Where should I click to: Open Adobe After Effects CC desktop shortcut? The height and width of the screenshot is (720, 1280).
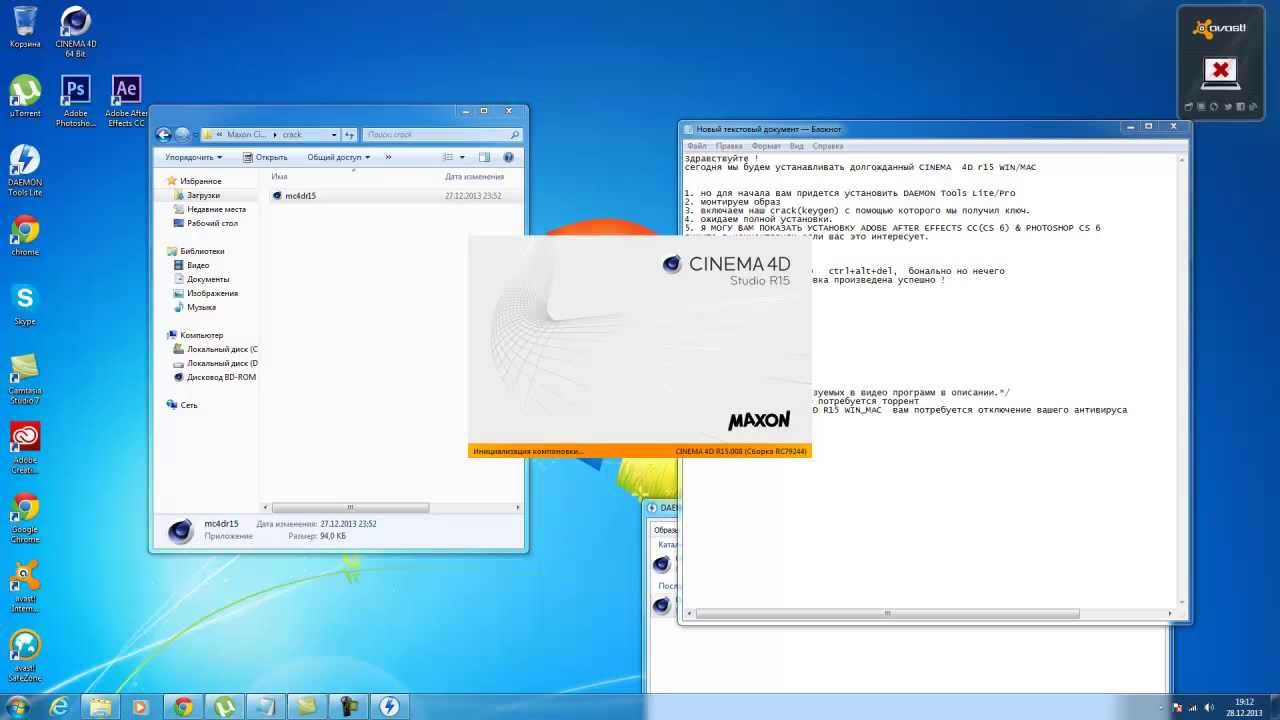(126, 102)
